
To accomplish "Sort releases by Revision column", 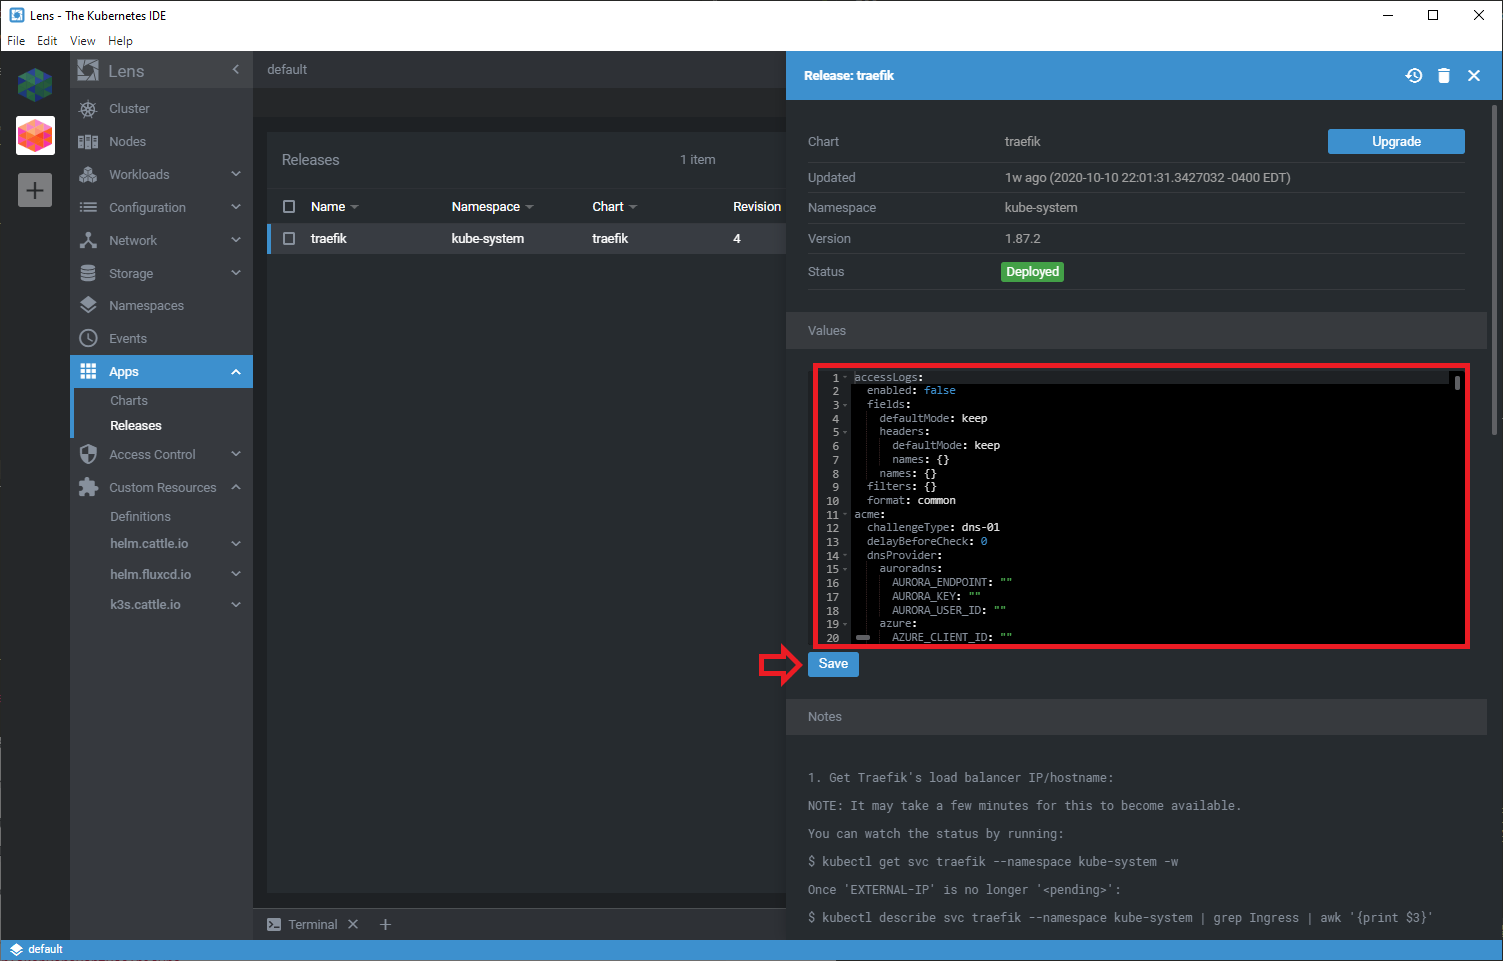I will (757, 207).
